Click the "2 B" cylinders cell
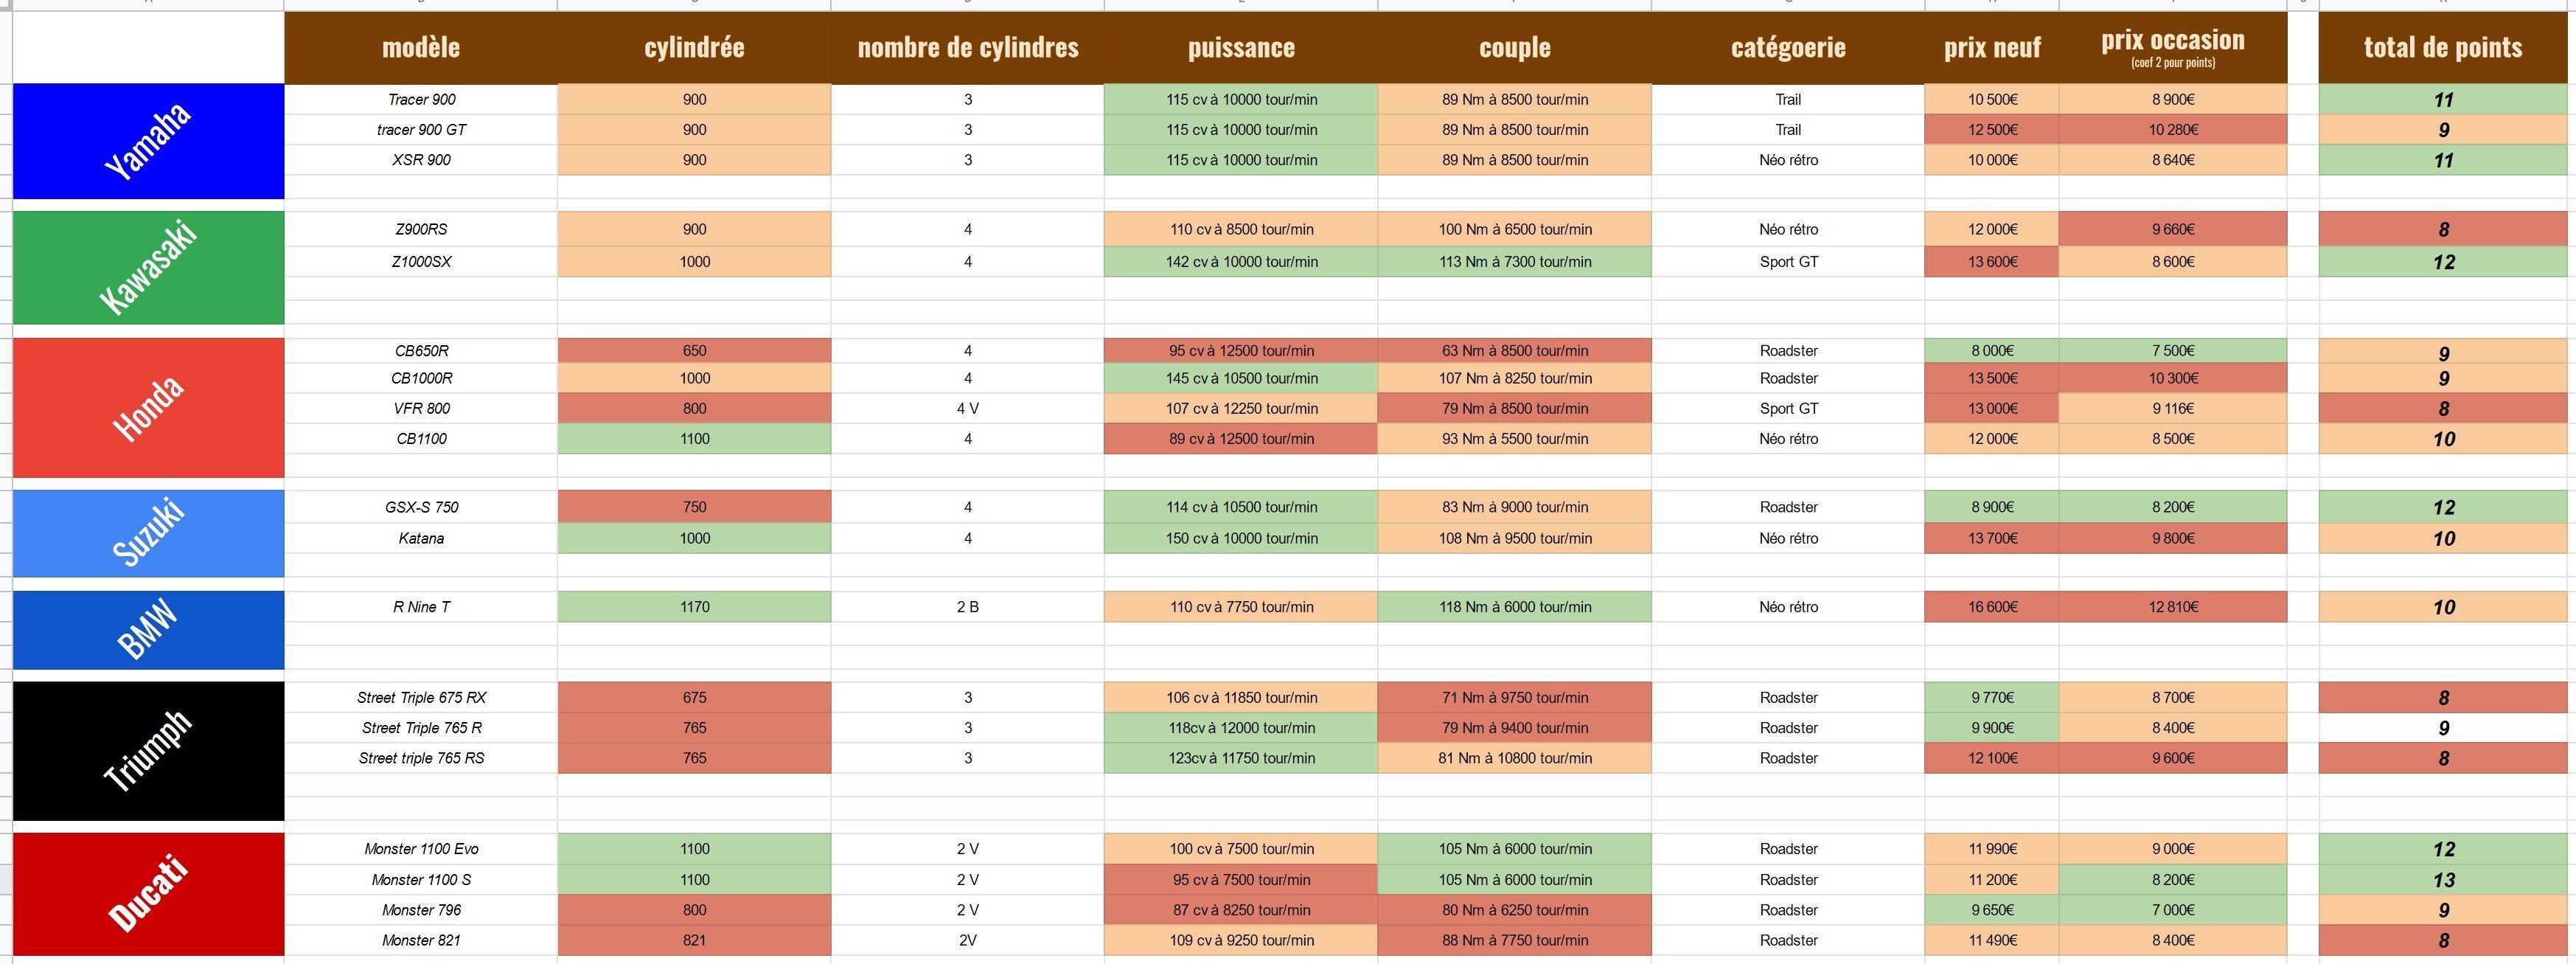The height and width of the screenshot is (964, 2576). [x=967, y=607]
